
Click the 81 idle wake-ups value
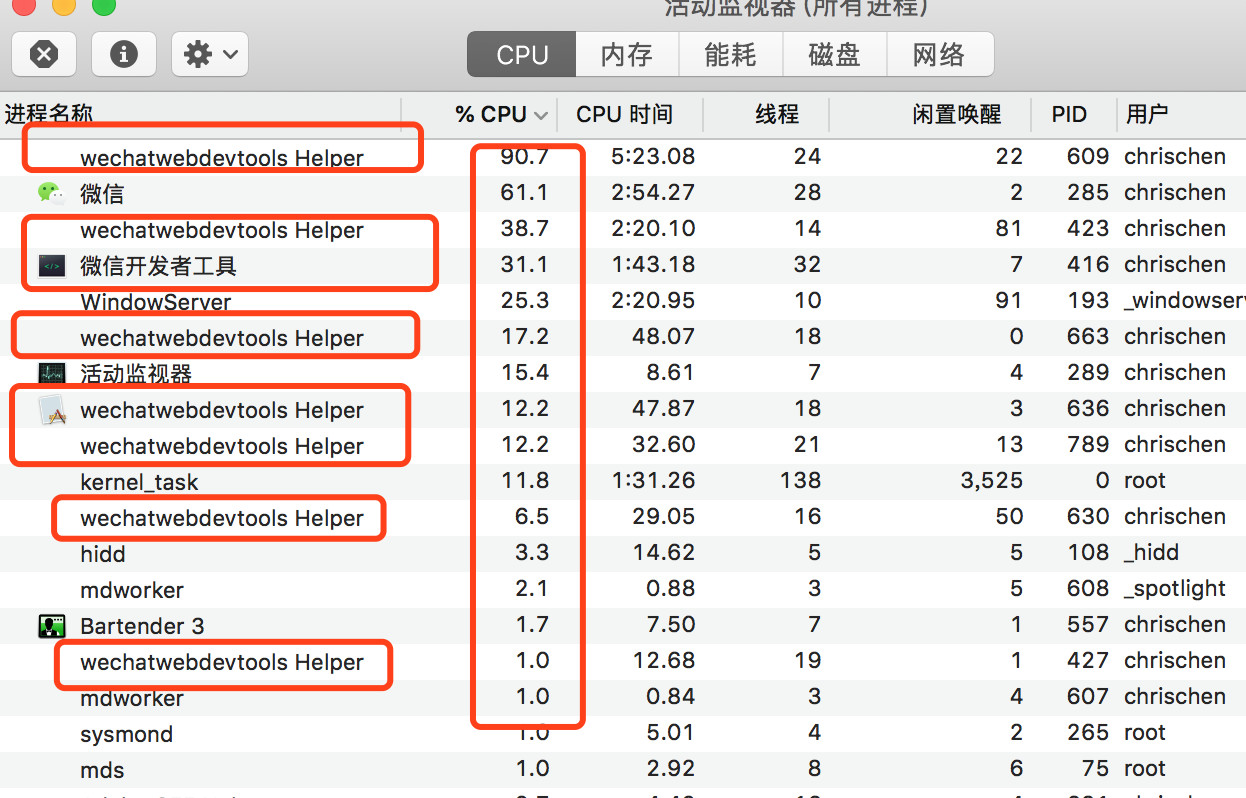click(1010, 228)
